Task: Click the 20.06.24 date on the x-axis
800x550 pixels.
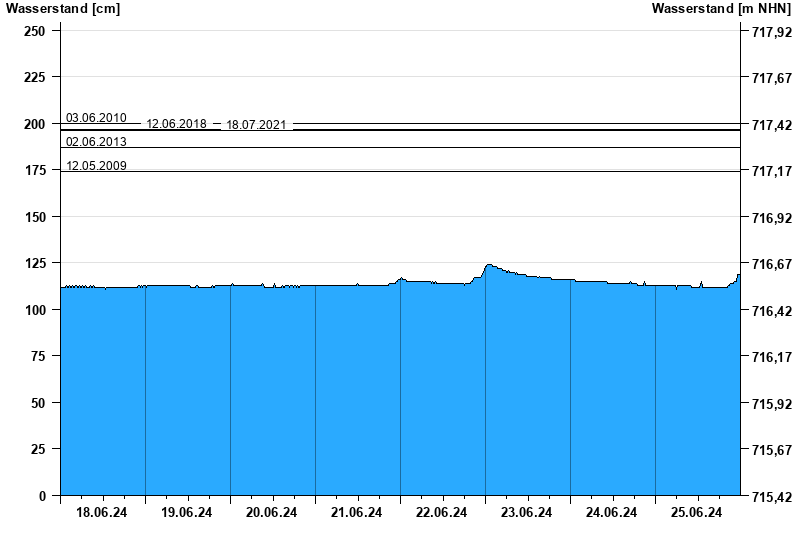Action: (x=272, y=513)
